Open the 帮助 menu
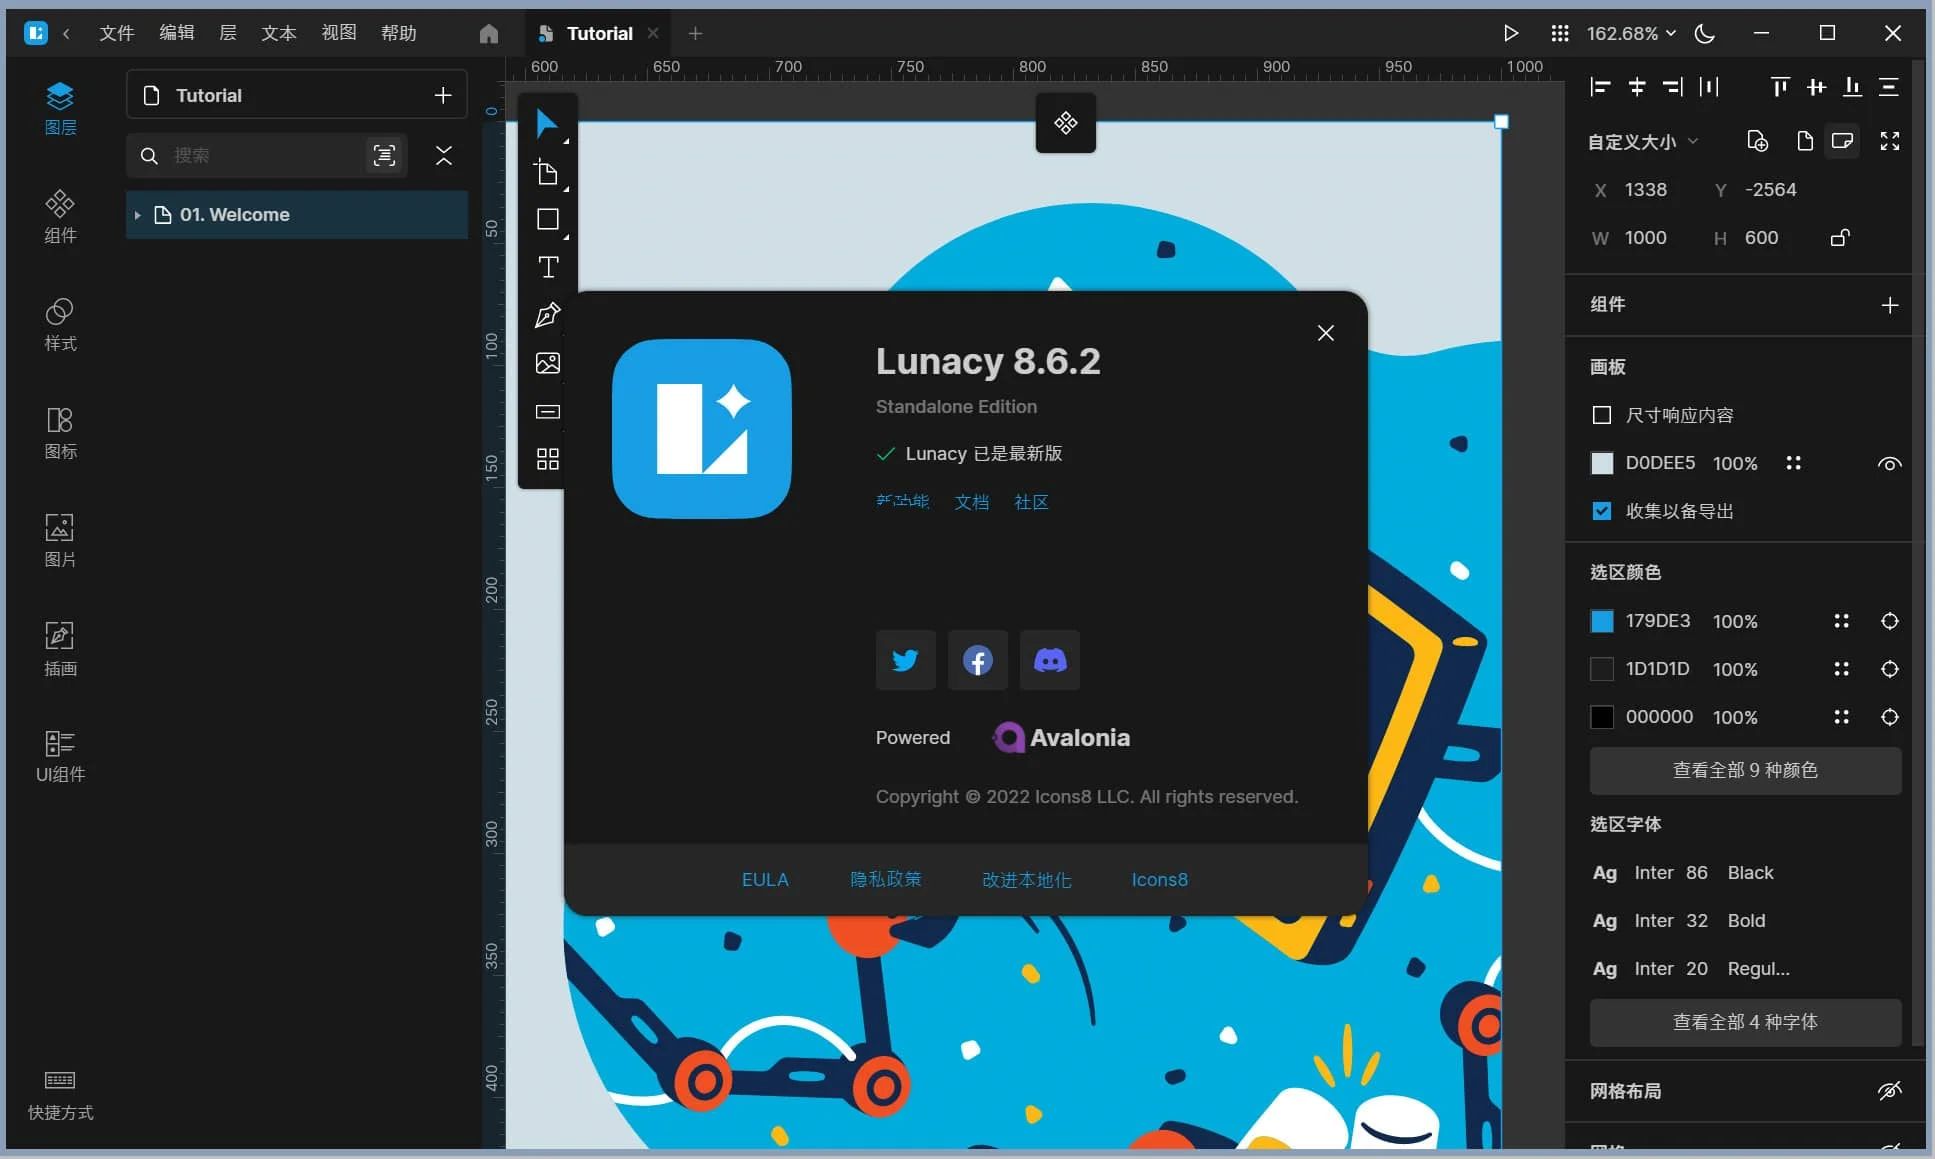1935x1159 pixels. point(398,33)
